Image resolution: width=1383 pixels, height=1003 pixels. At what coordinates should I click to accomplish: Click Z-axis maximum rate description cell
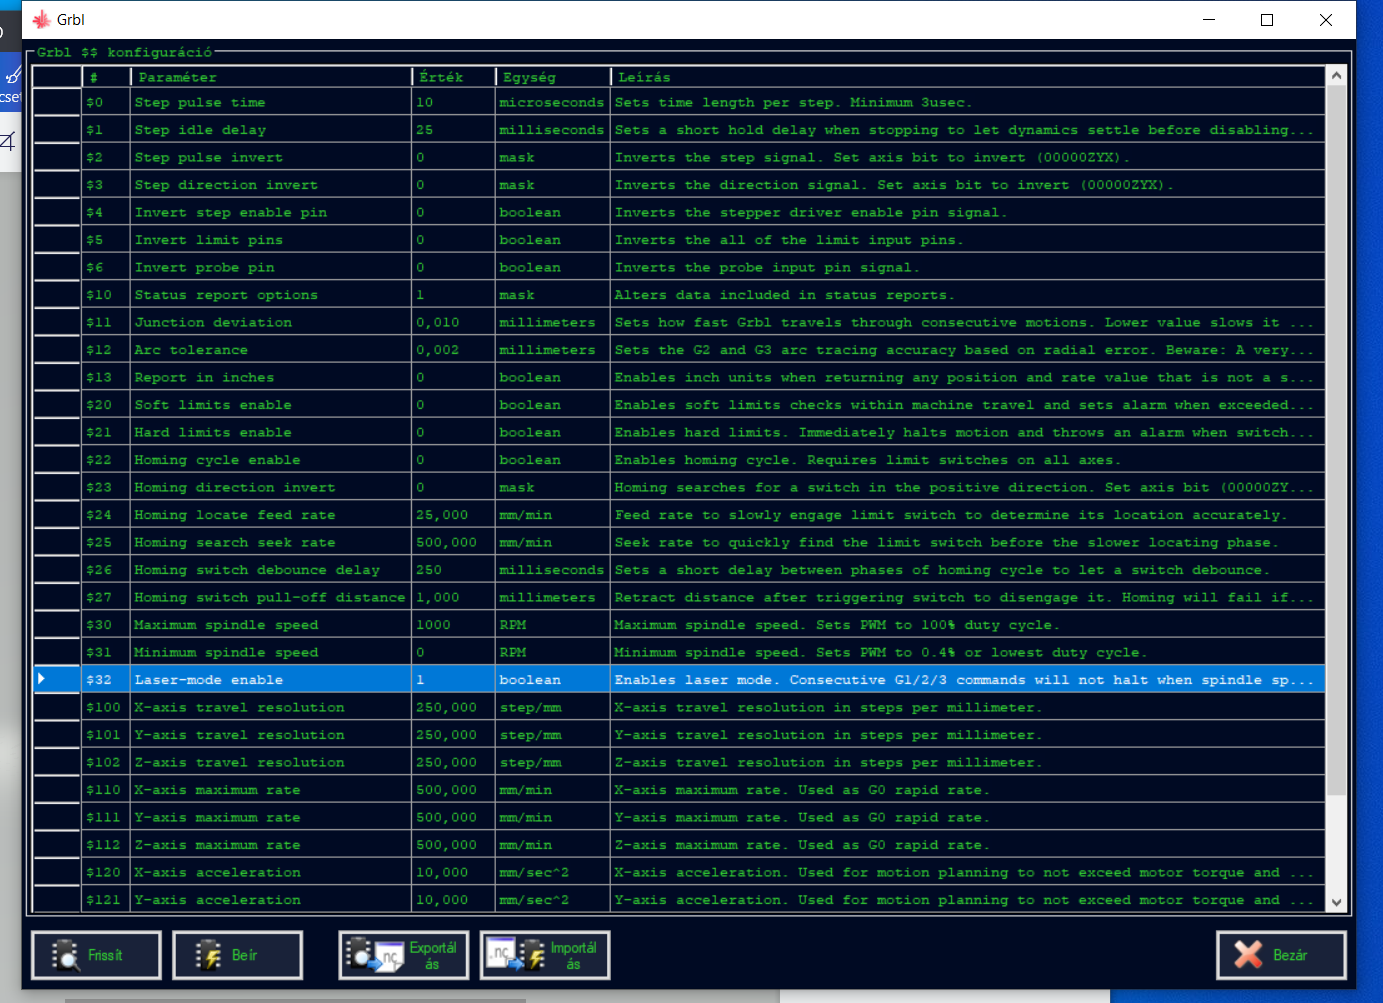click(968, 845)
